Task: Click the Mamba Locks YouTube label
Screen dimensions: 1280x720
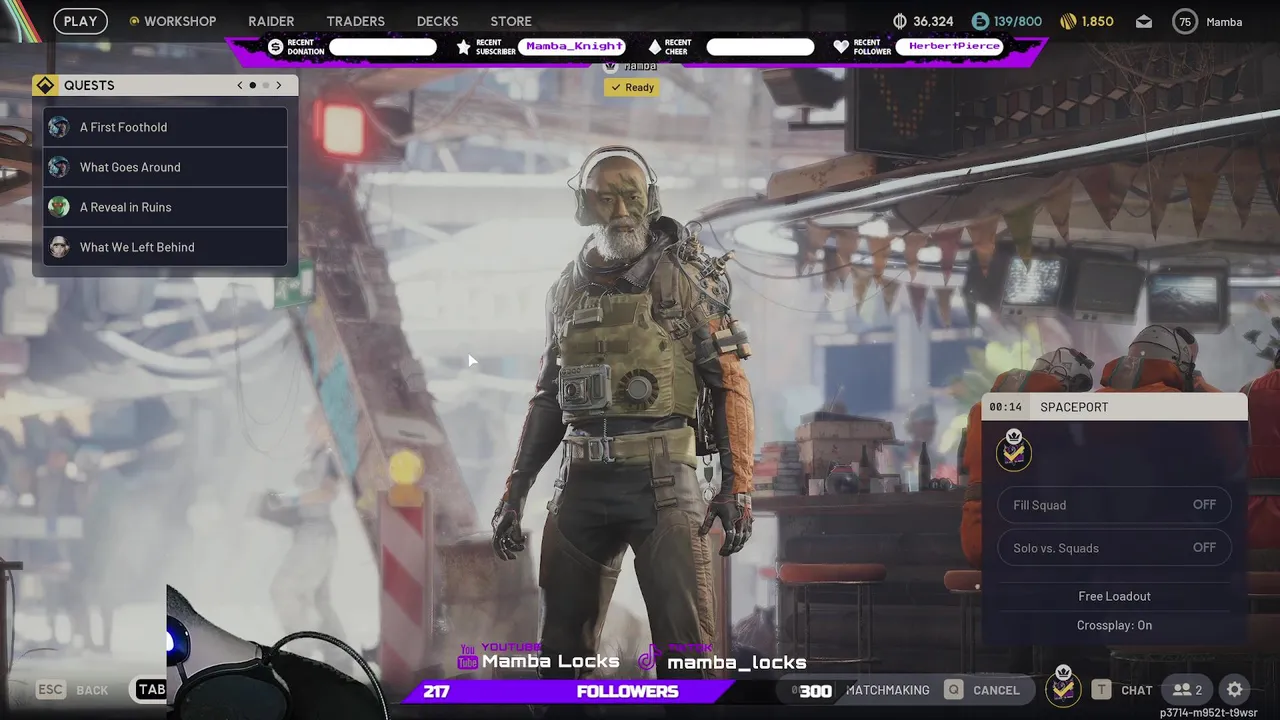Action: 551,662
